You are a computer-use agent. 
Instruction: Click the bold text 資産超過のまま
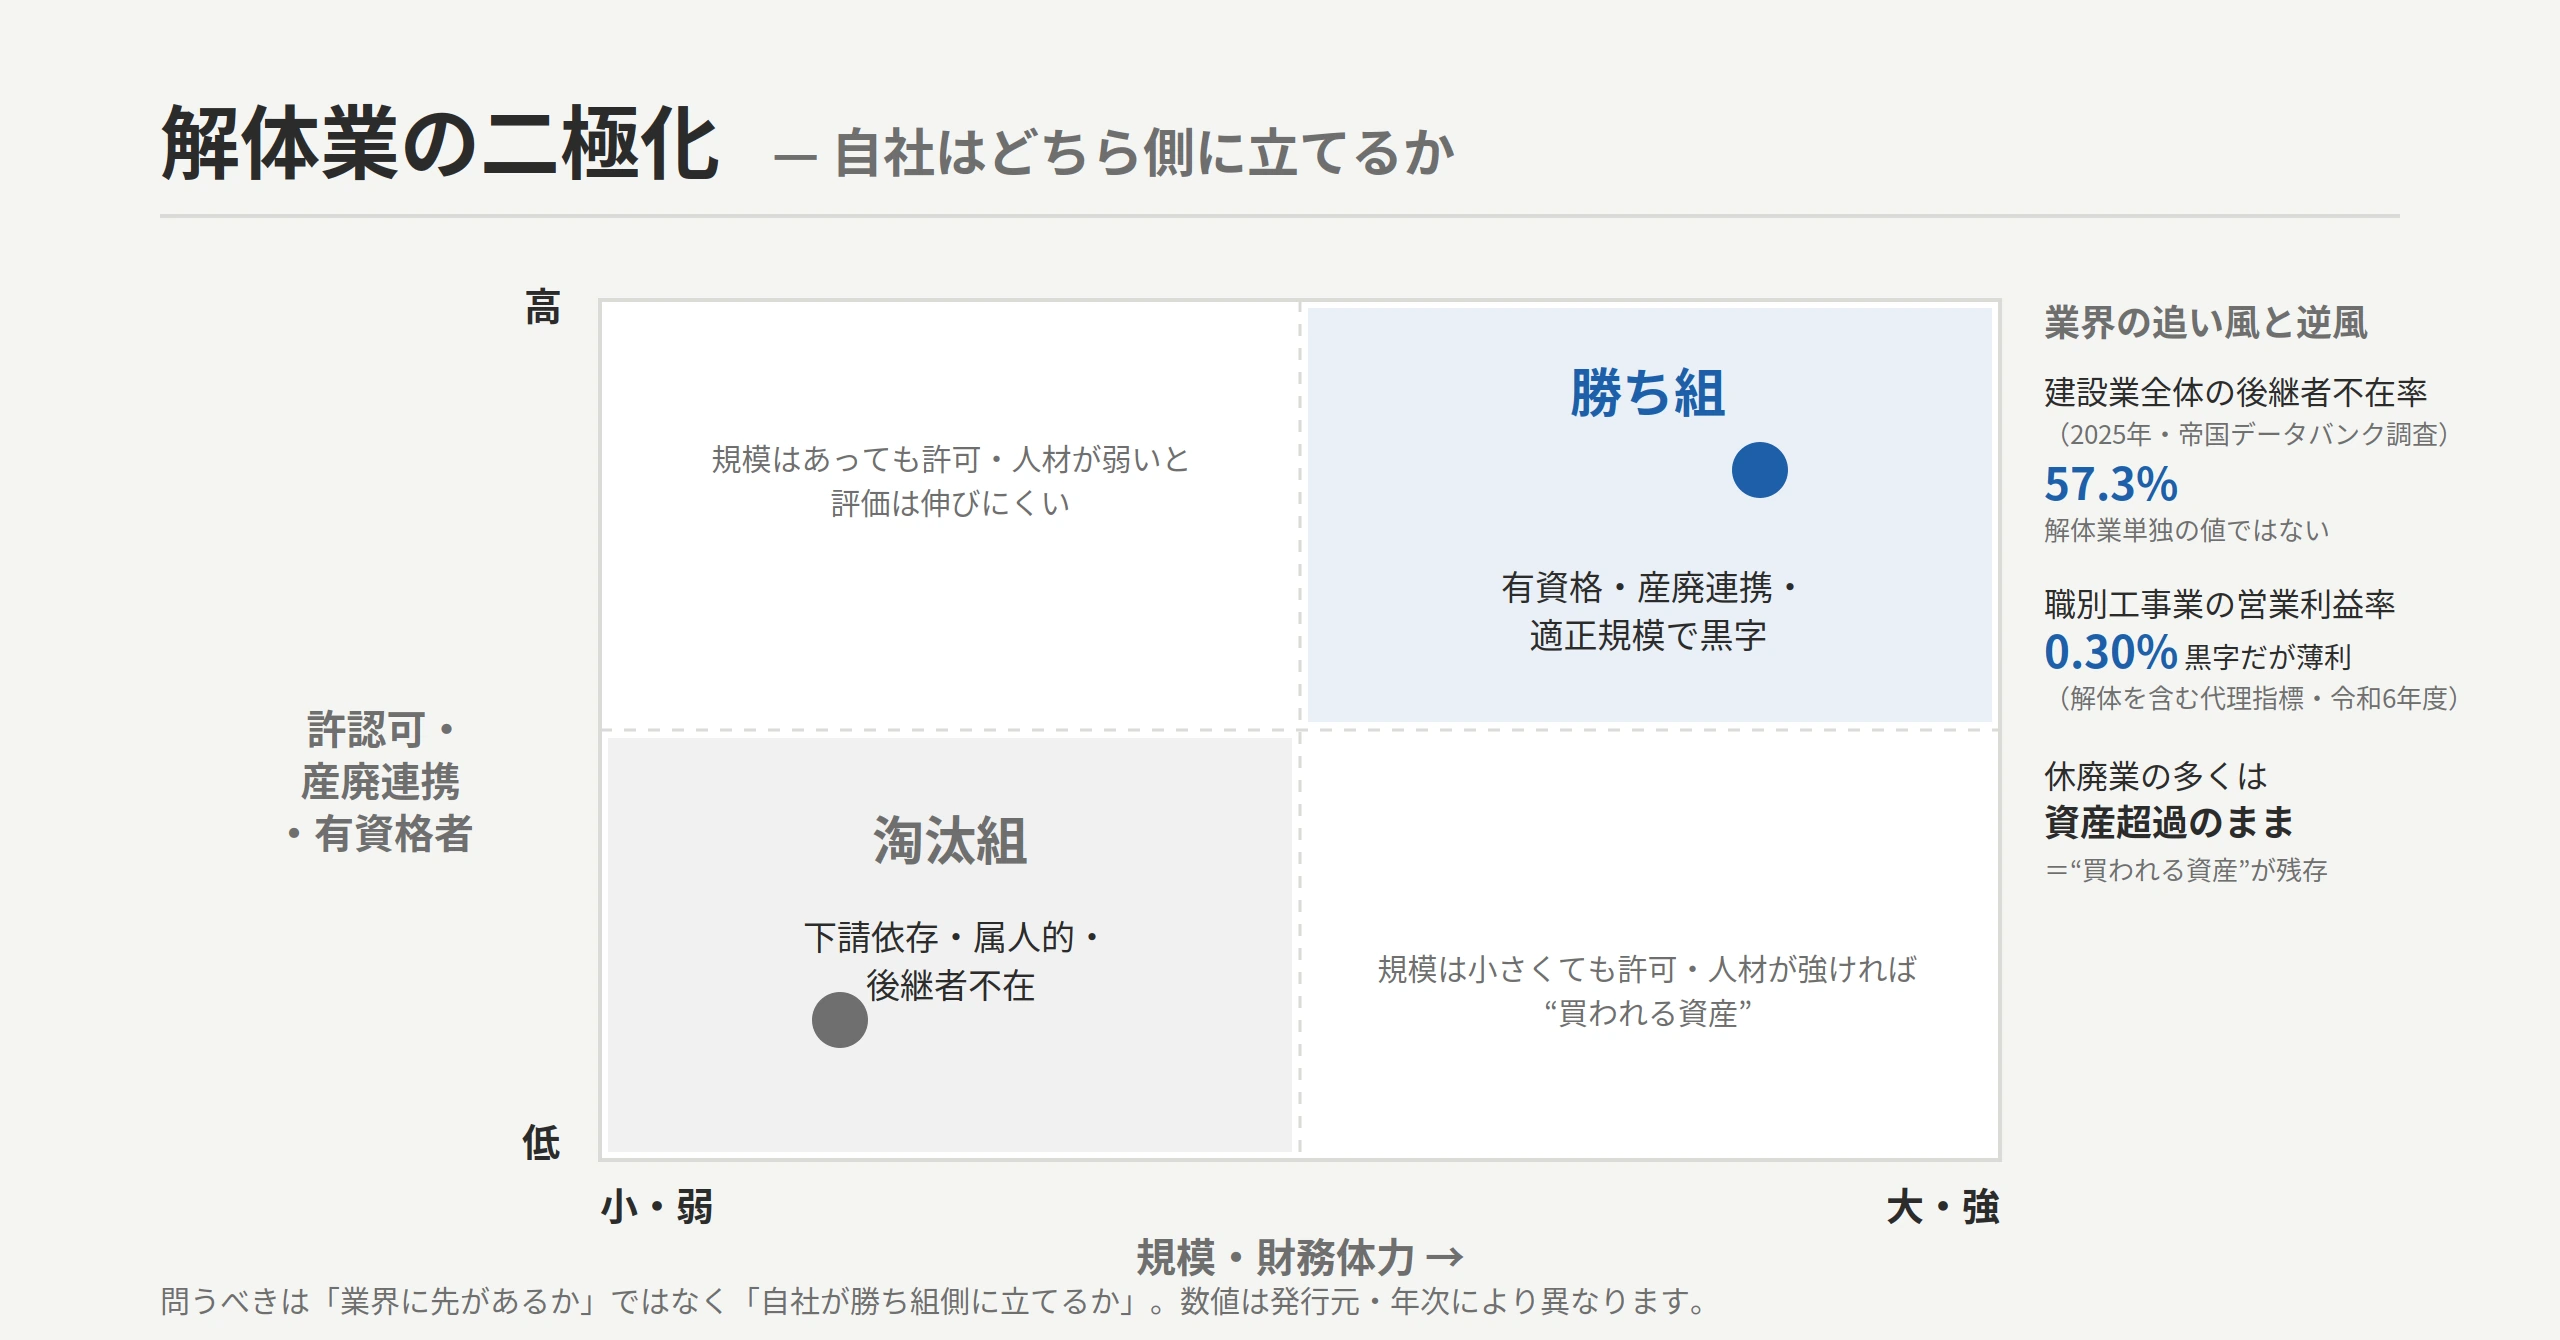2169,822
